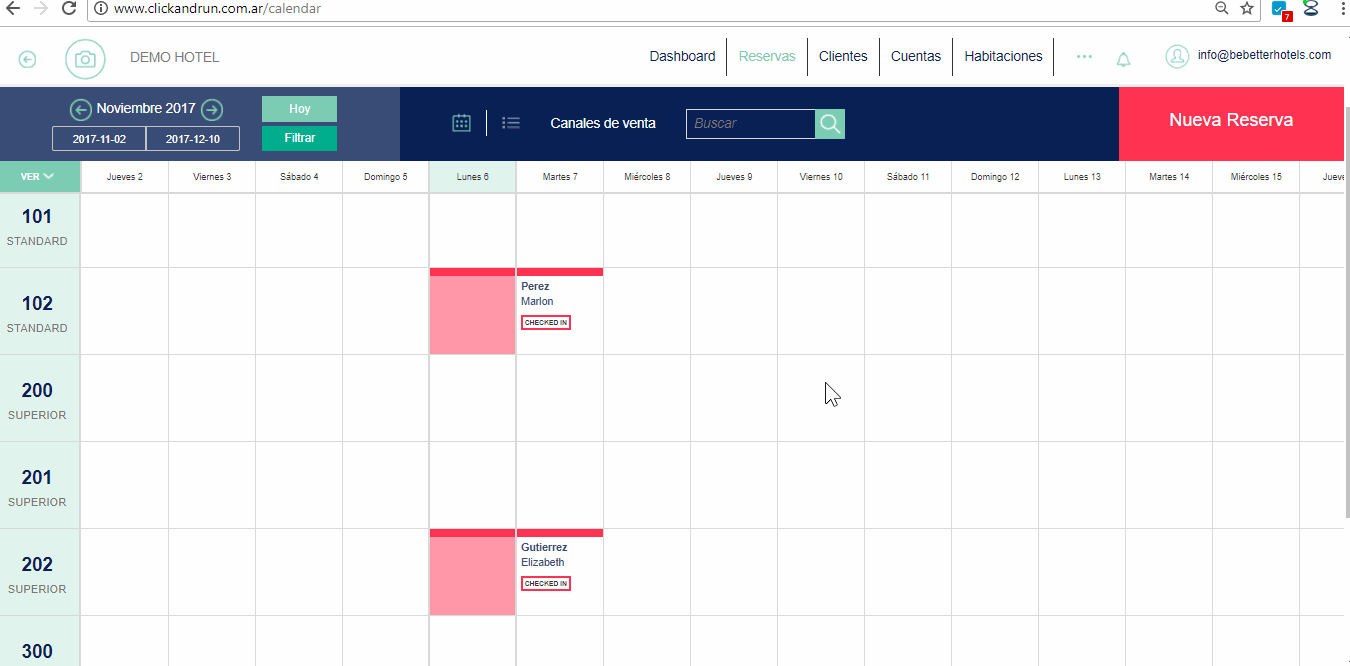Click the end date field 2017-12-10
Image resolution: width=1350 pixels, height=666 pixels.
click(193, 139)
